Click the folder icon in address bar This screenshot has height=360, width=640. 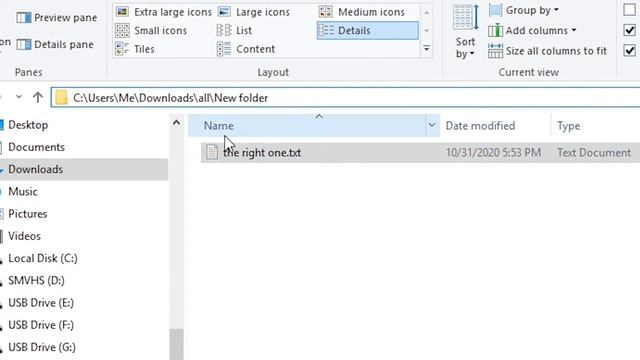point(61,98)
